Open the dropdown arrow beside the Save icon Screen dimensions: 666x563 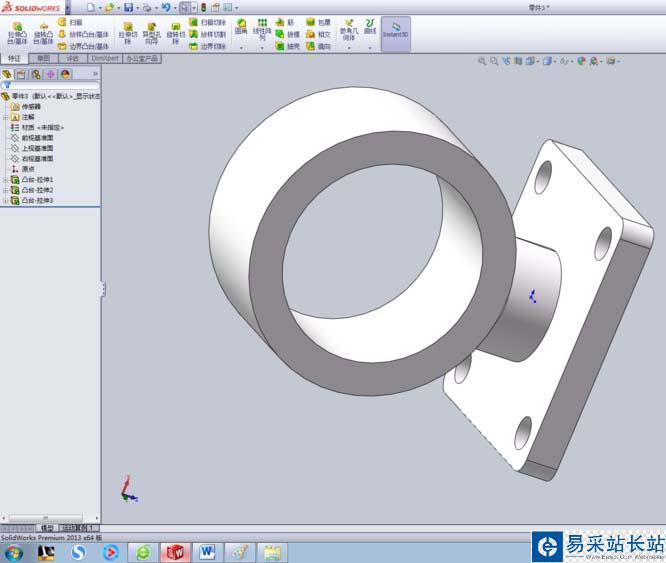(x=137, y=8)
